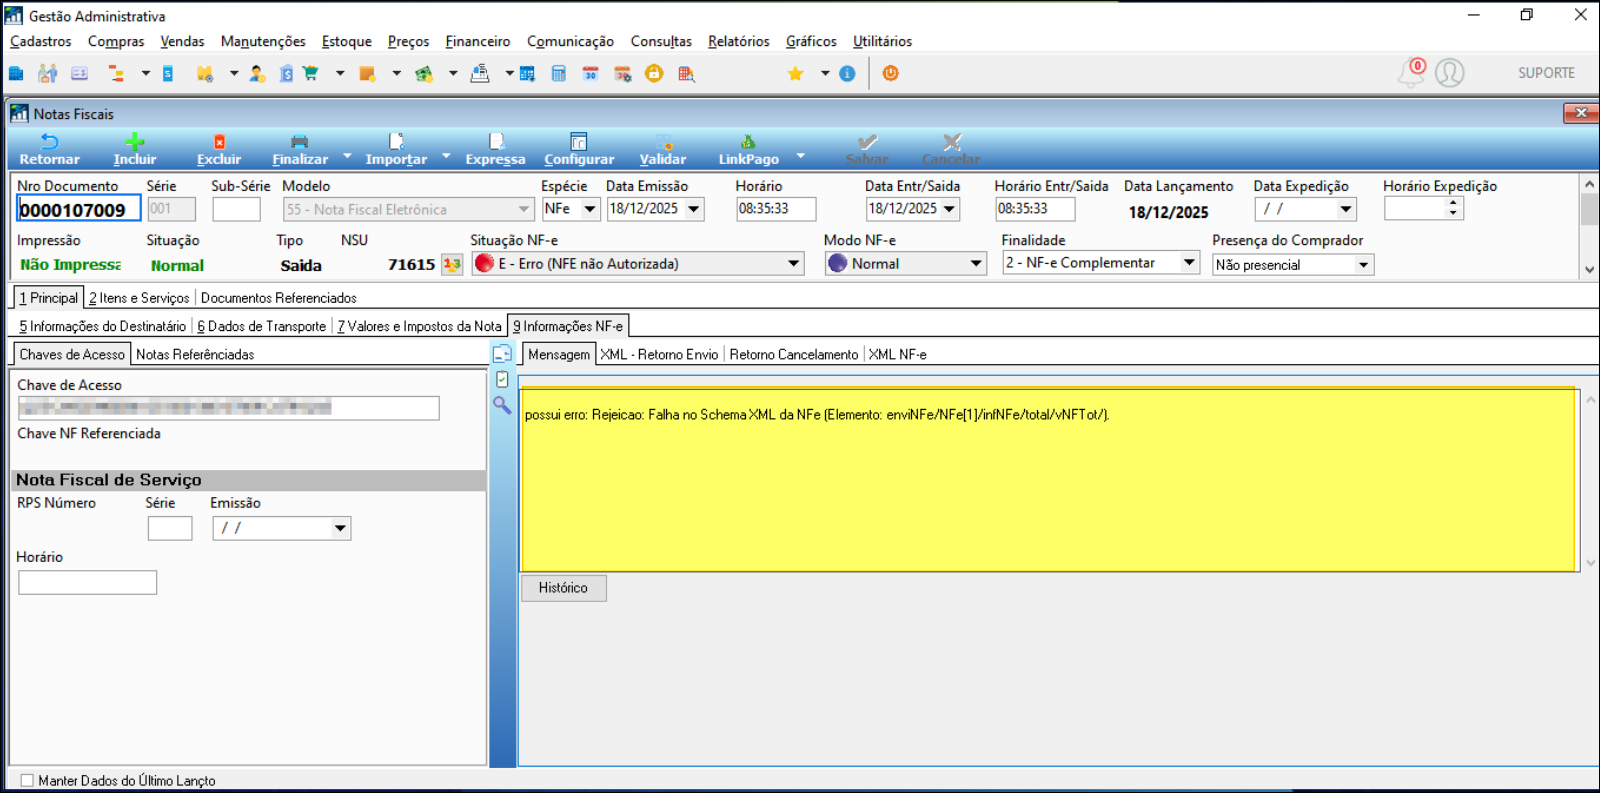Open the Itens e Serviços tab

pos(139,298)
